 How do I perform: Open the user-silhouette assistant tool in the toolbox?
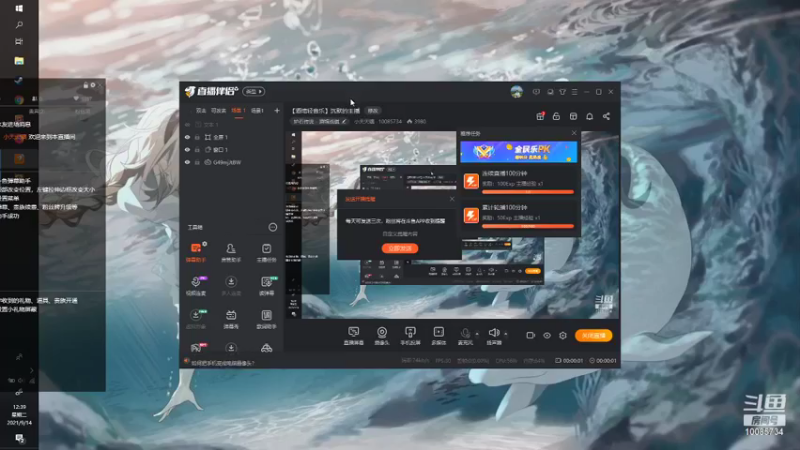point(231,252)
